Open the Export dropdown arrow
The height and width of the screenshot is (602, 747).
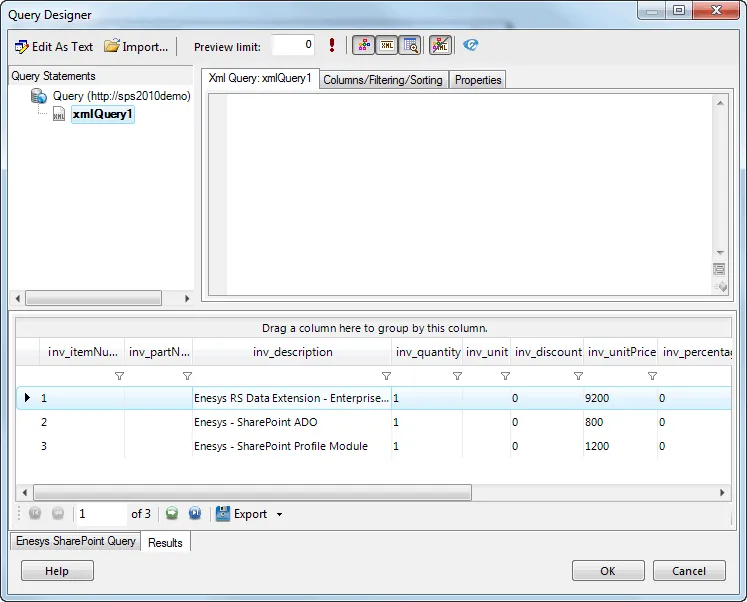279,514
